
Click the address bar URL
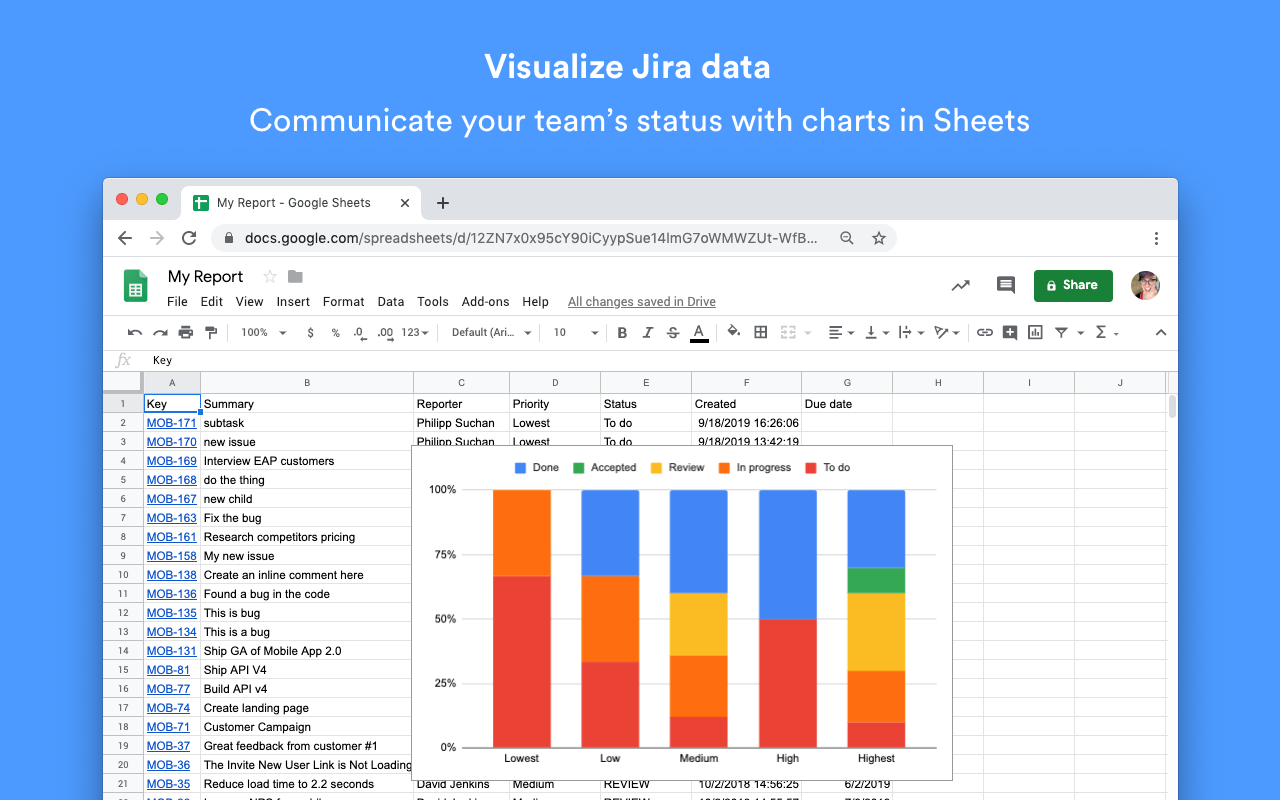[x=531, y=238]
